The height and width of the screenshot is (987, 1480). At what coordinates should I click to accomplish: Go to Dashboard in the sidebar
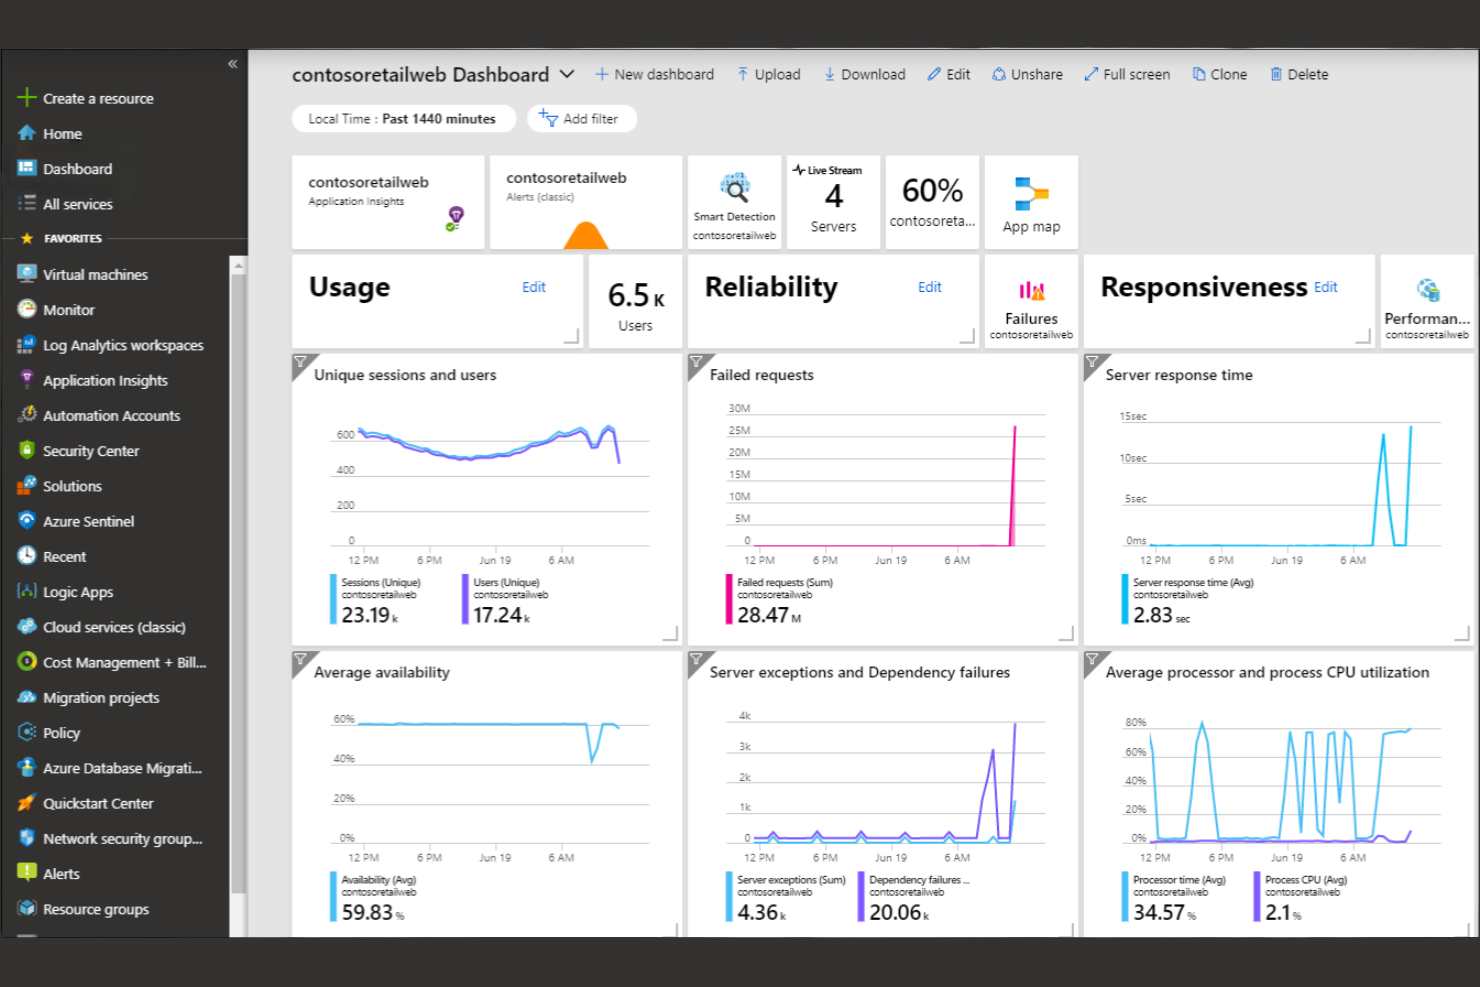pyautogui.click(x=78, y=168)
